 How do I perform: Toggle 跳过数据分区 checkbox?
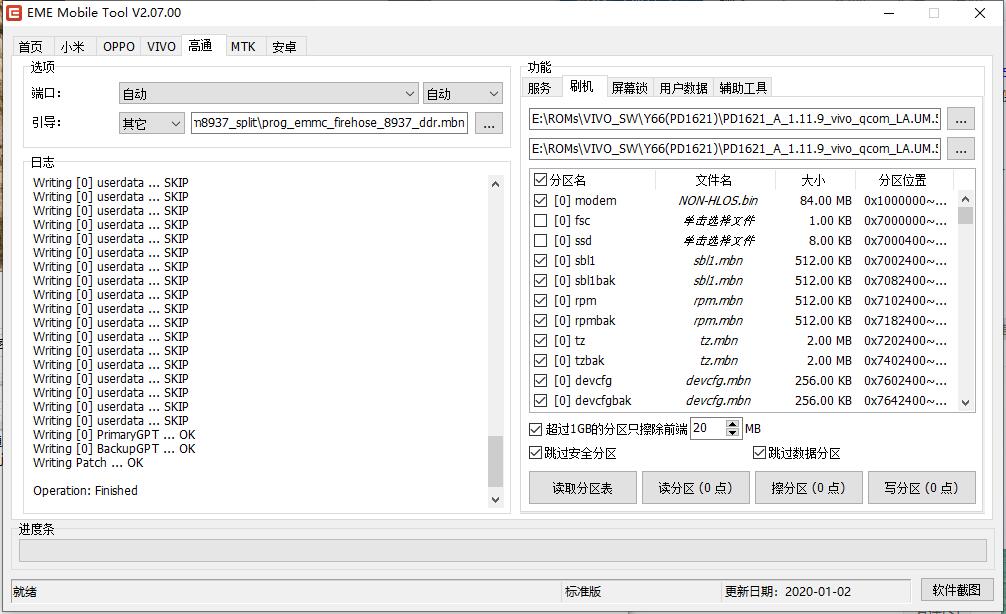pyautogui.click(x=760, y=453)
